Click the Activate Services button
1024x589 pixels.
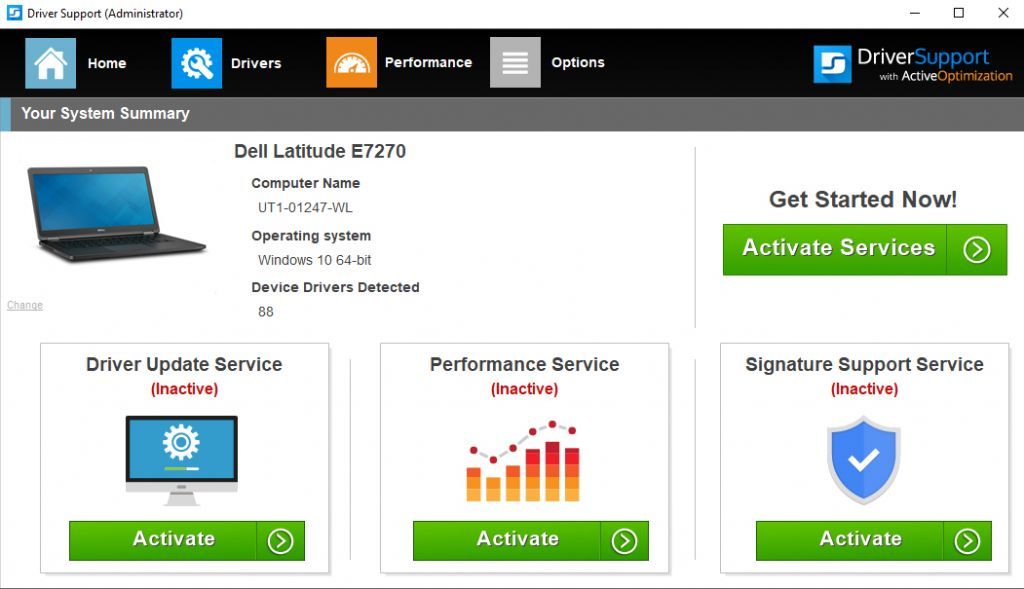pos(865,249)
